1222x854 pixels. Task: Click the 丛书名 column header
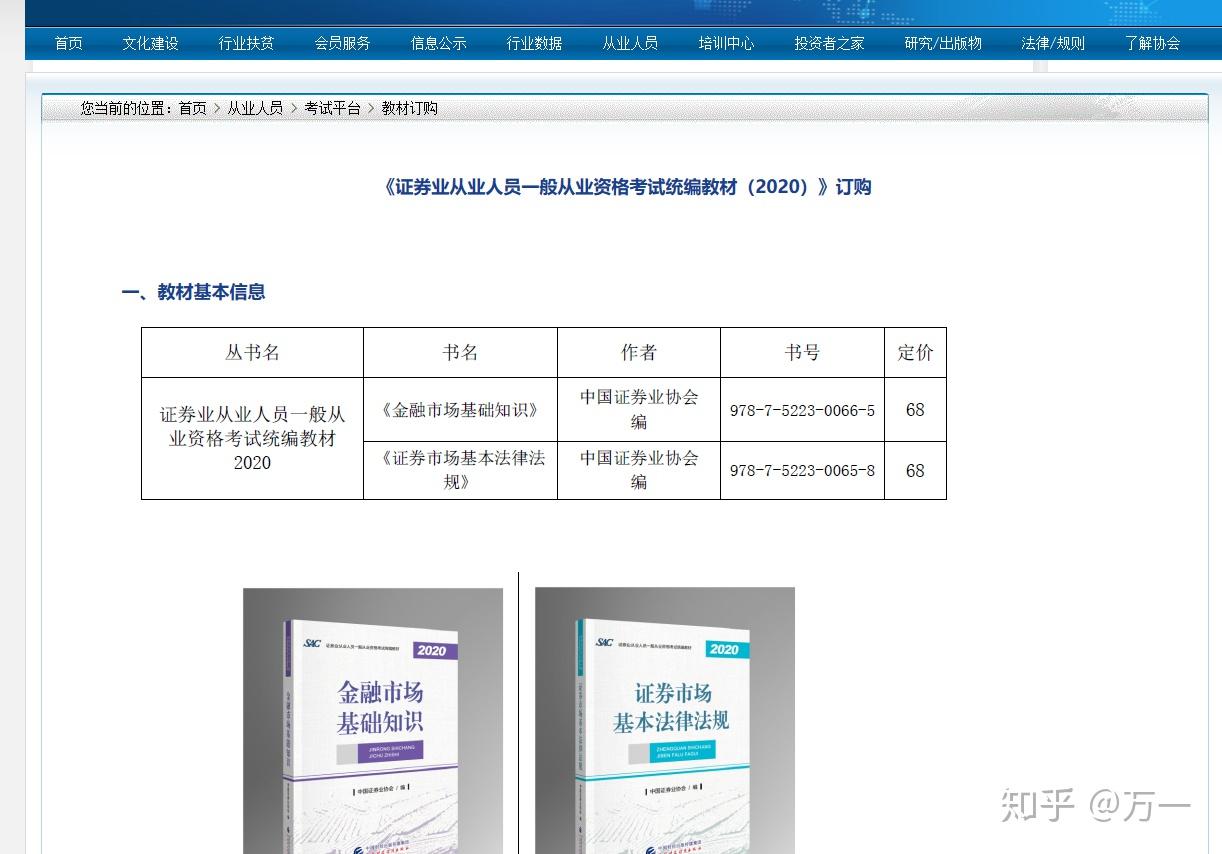click(x=252, y=352)
